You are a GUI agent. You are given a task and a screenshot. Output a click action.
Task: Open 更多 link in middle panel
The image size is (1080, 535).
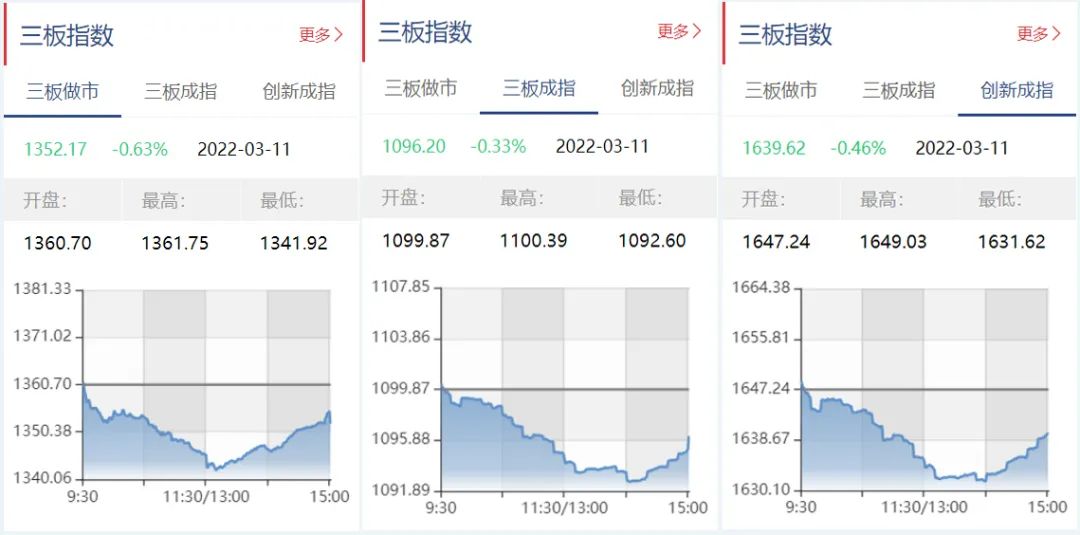679,31
